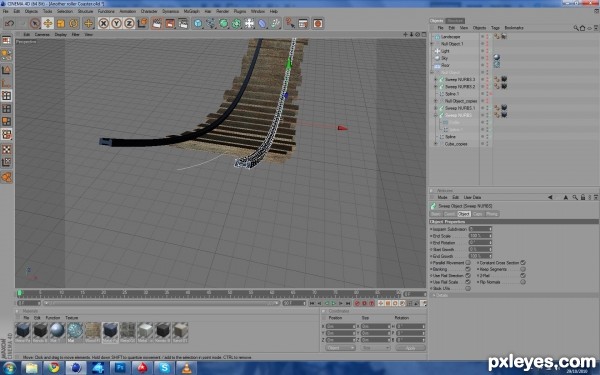Expand the Sweep NURBS.3 tree node
This screenshot has height=375, width=600.
435,80
